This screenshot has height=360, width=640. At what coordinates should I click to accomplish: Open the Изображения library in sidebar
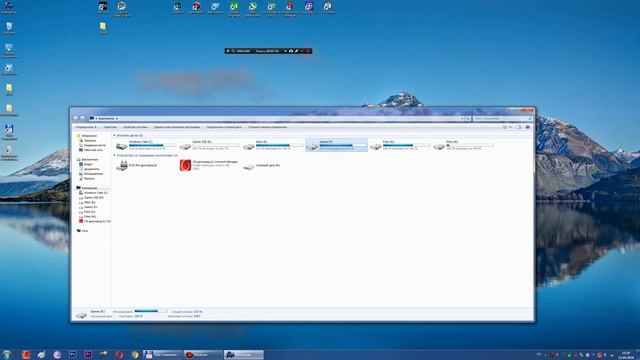point(93,174)
